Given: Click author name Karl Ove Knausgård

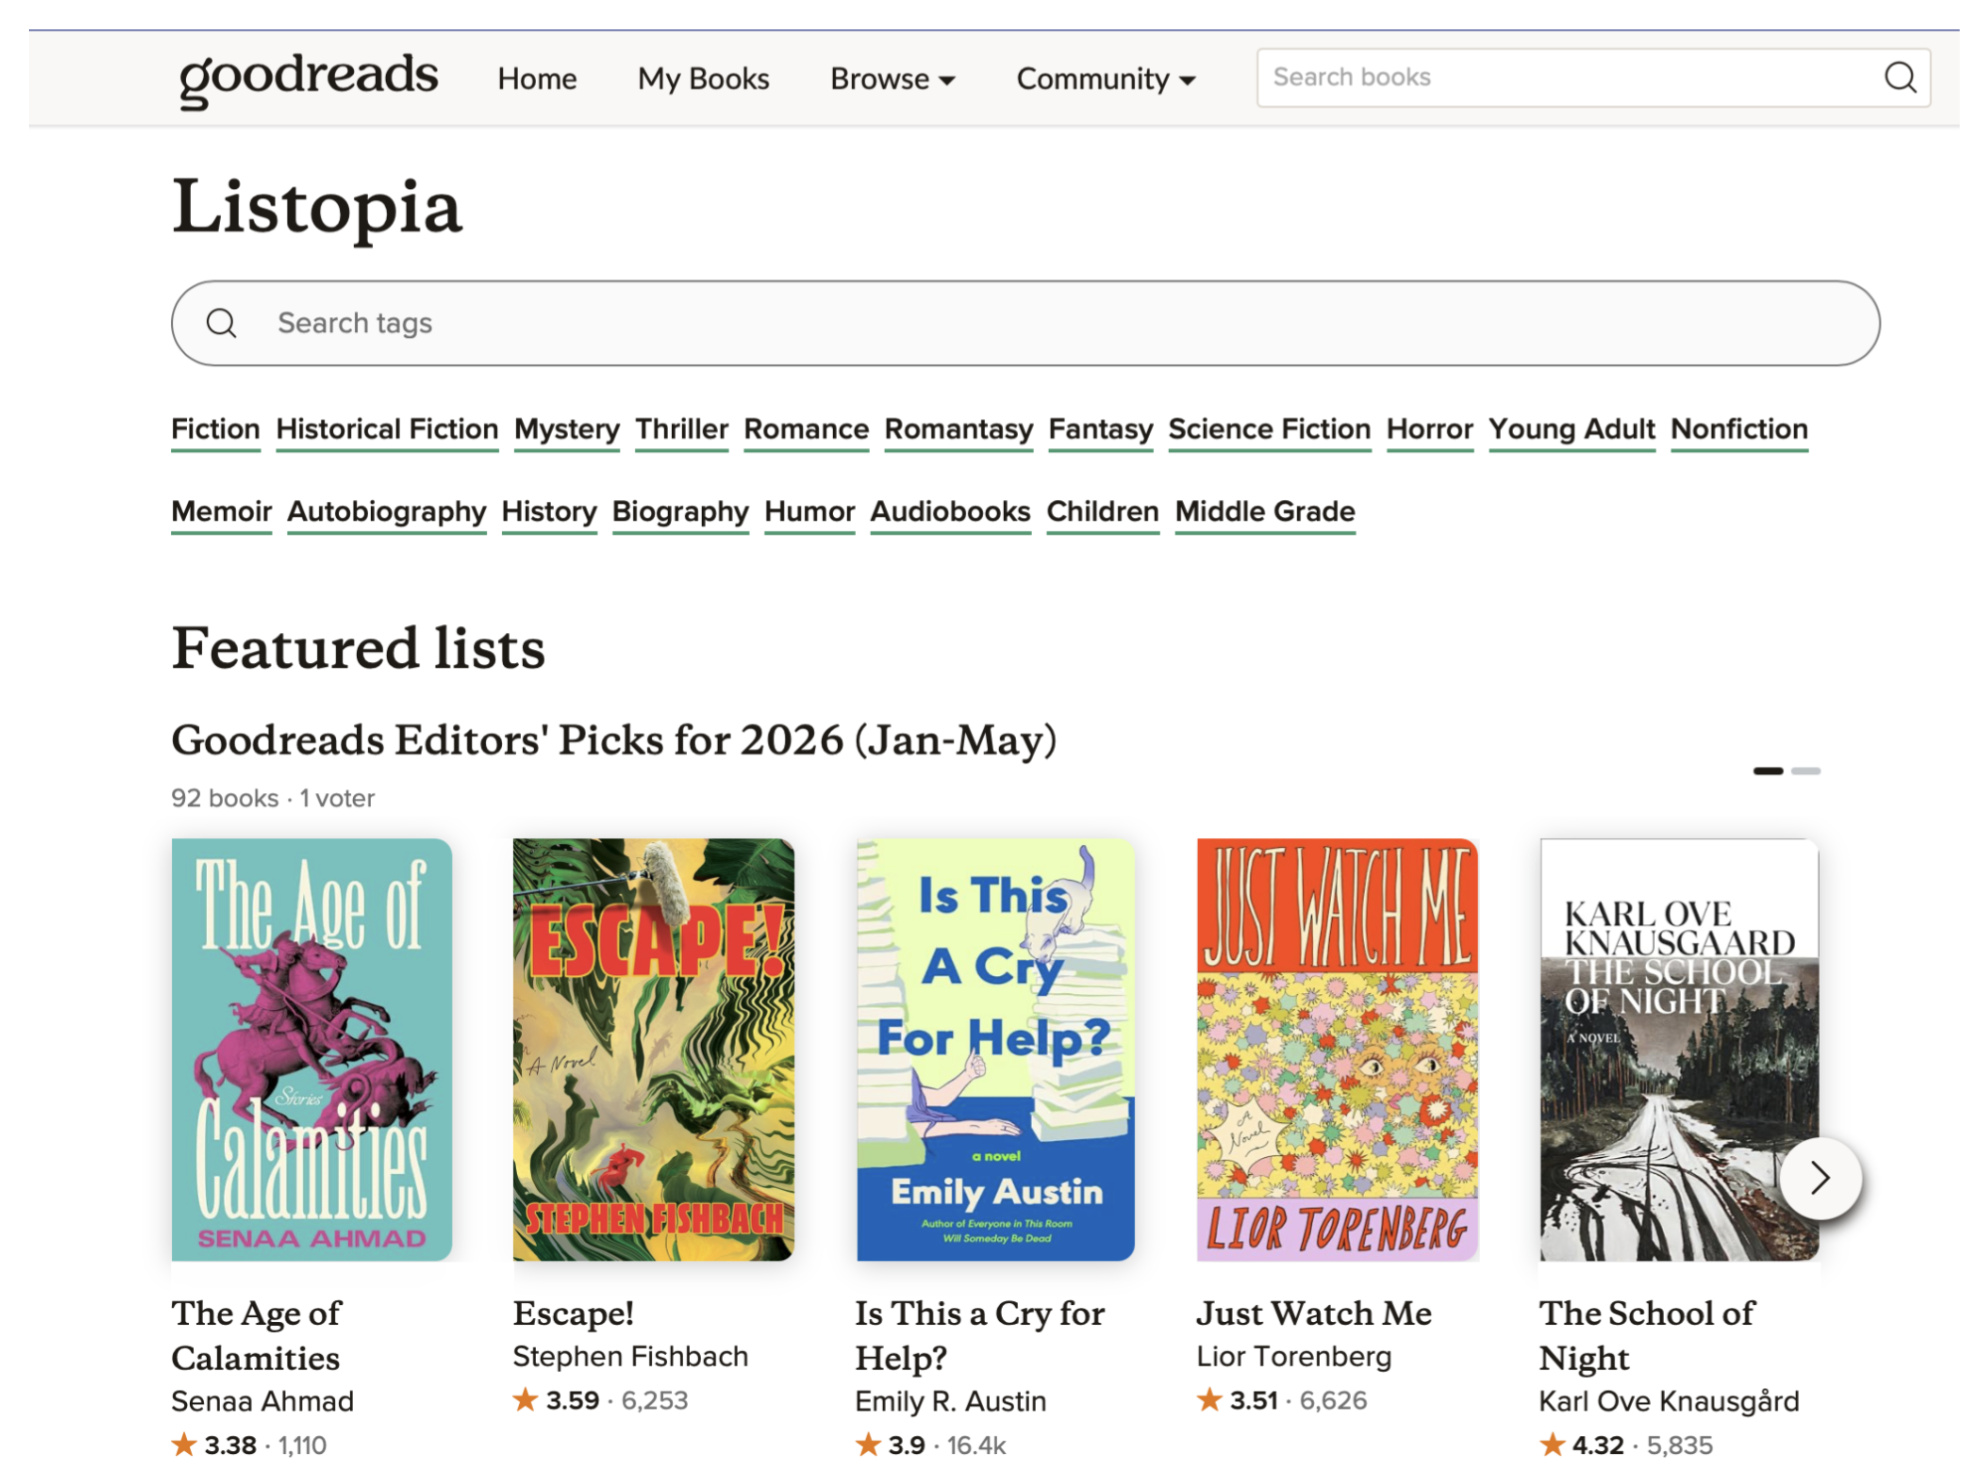Looking at the screenshot, I should point(1669,1401).
